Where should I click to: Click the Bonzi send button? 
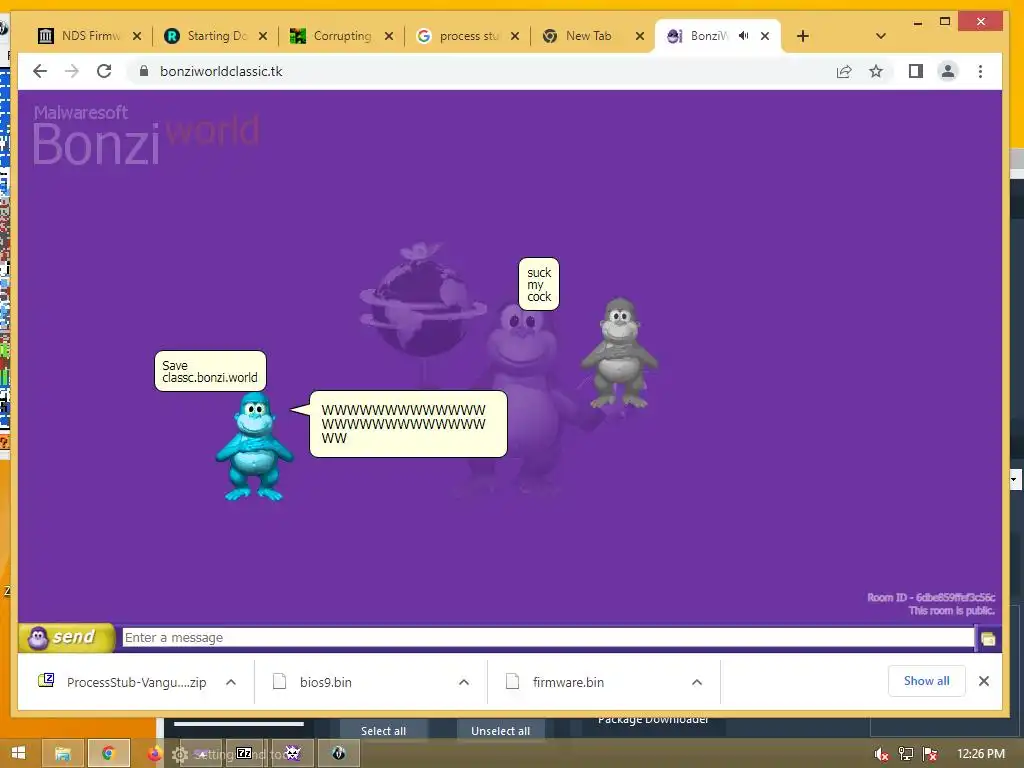tap(67, 637)
